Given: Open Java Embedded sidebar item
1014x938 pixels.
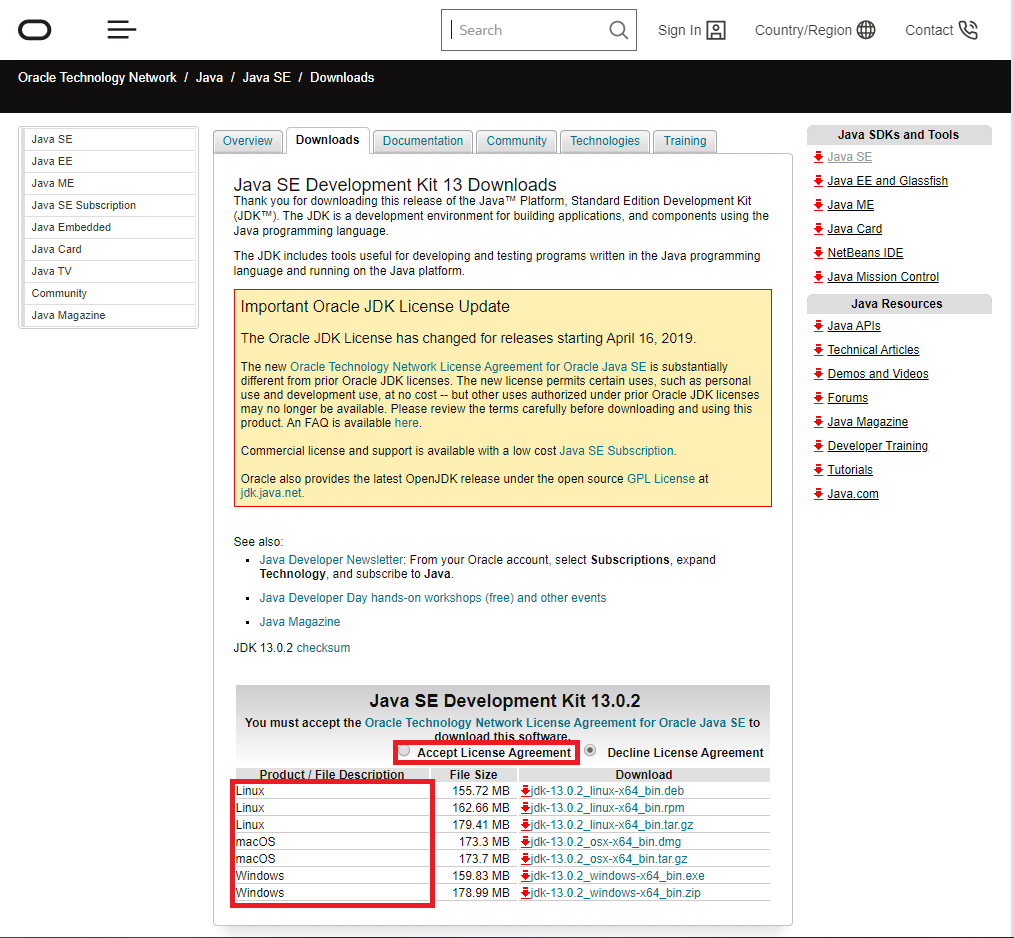Looking at the screenshot, I should [x=109, y=227].
